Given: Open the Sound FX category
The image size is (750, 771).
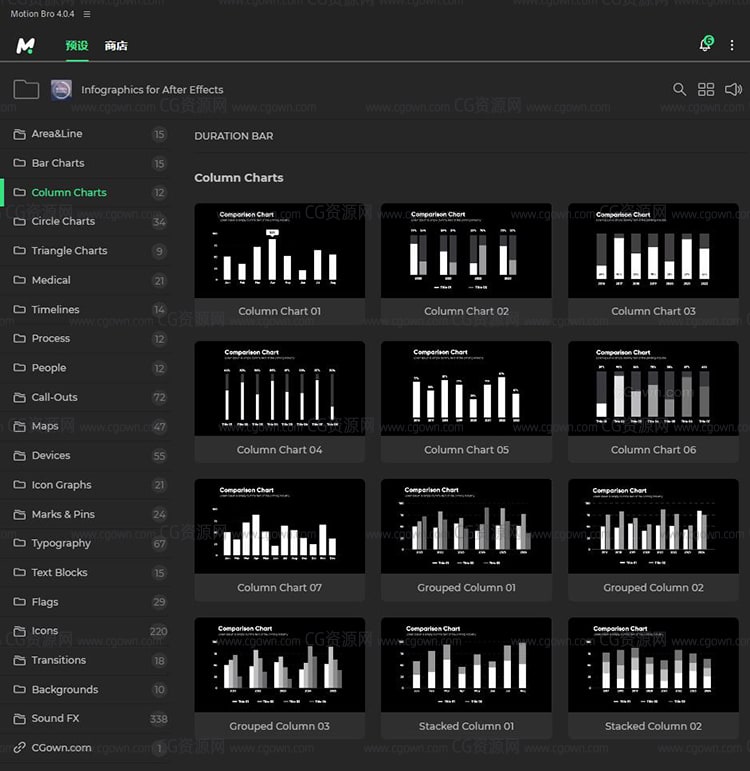Looking at the screenshot, I should point(85,719).
